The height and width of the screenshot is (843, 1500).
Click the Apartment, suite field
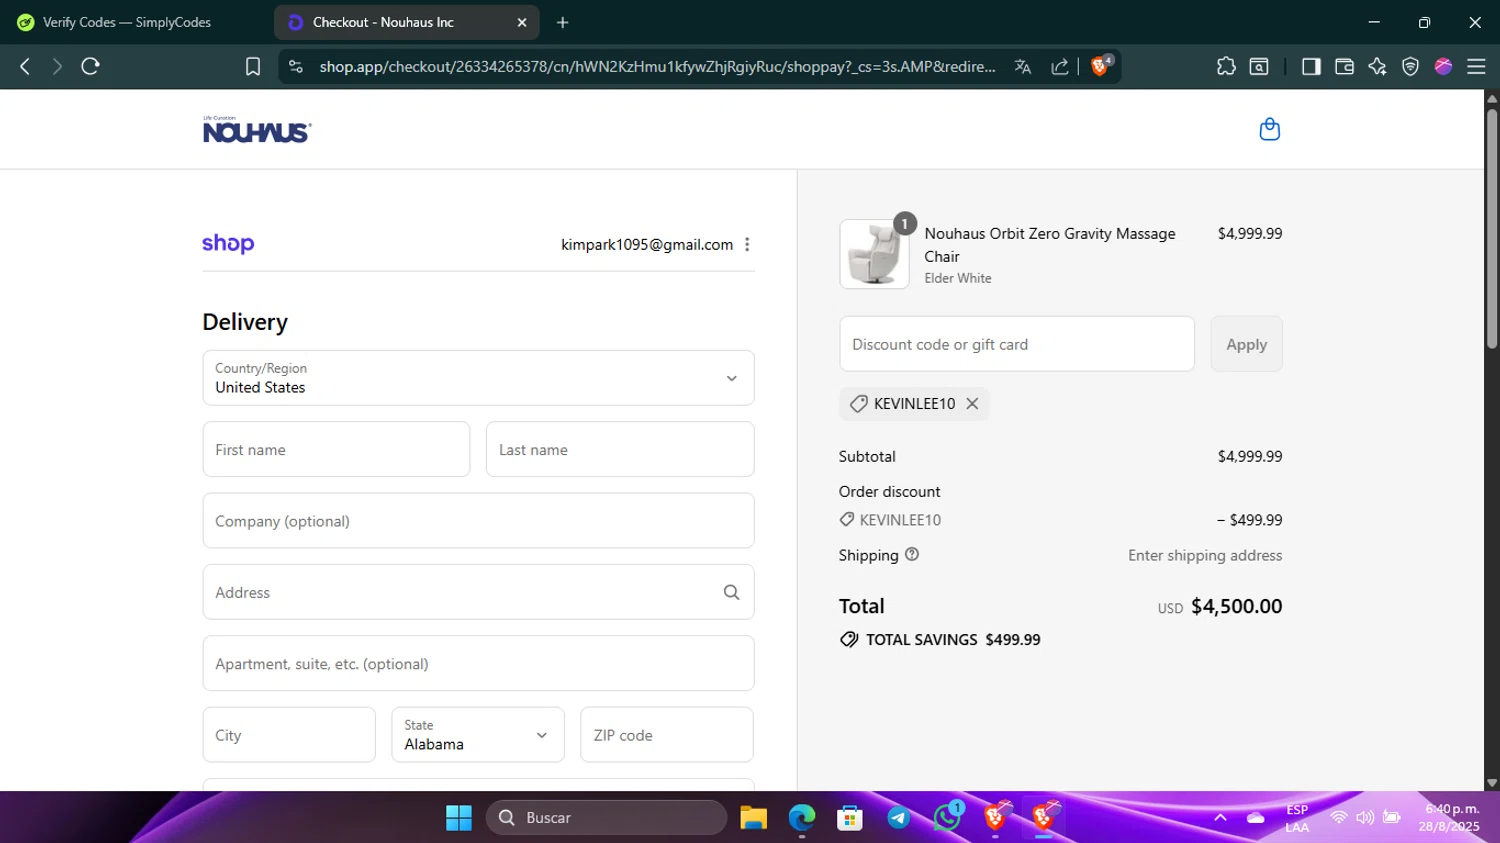(x=478, y=663)
